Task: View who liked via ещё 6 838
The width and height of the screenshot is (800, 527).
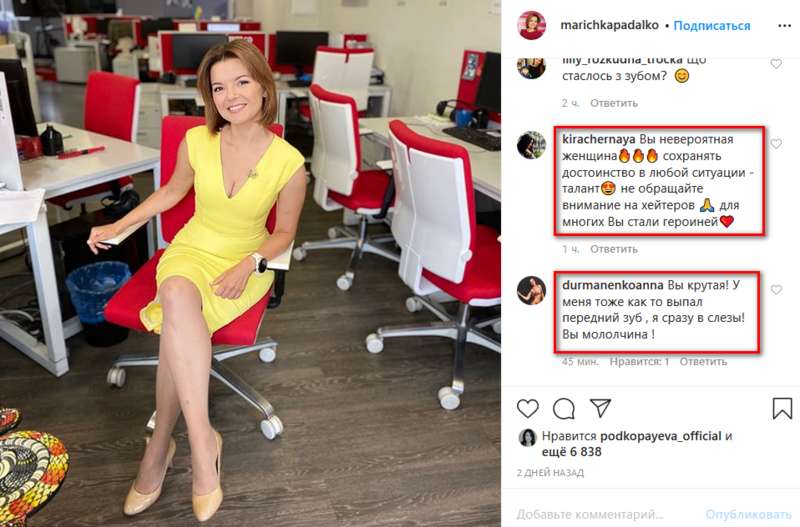Action: (571, 451)
